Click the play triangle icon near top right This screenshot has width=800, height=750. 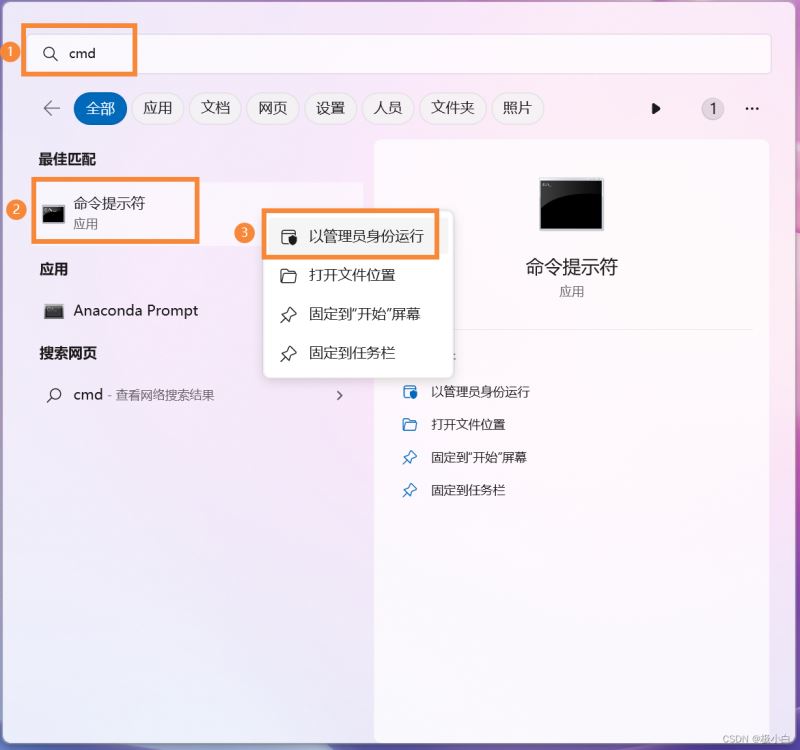[656, 108]
